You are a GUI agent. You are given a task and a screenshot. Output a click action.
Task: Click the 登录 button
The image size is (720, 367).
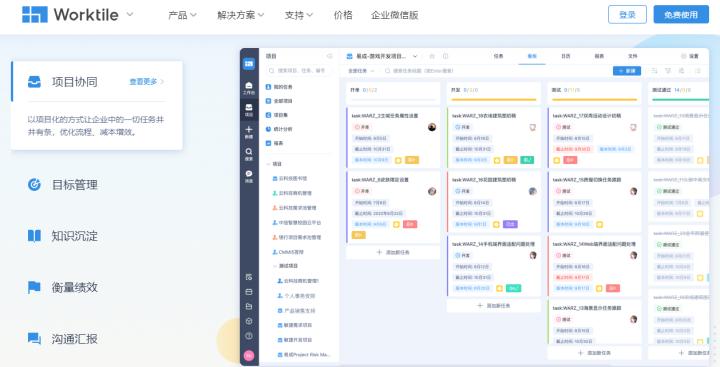(x=627, y=15)
